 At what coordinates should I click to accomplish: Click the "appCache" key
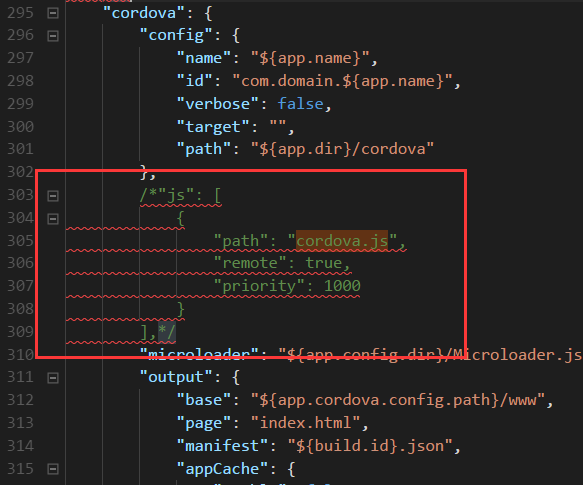(222, 469)
